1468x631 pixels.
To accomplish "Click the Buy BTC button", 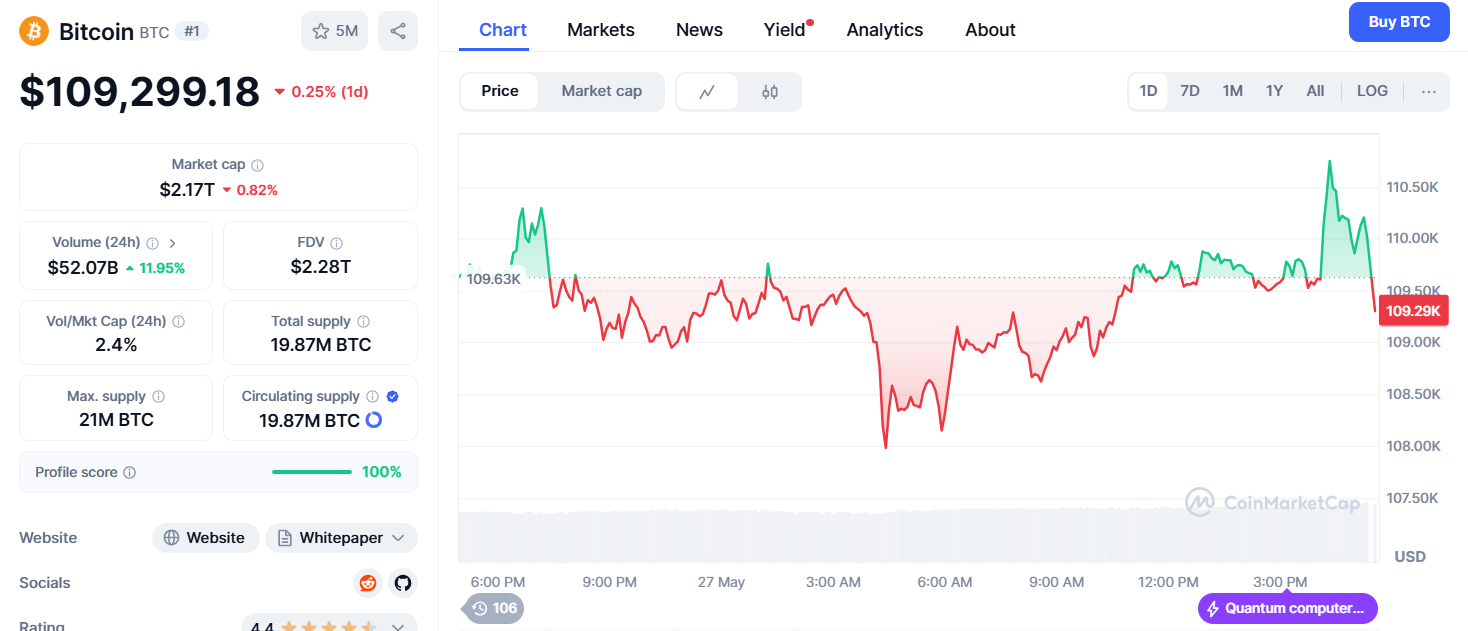I will pyautogui.click(x=1399, y=22).
